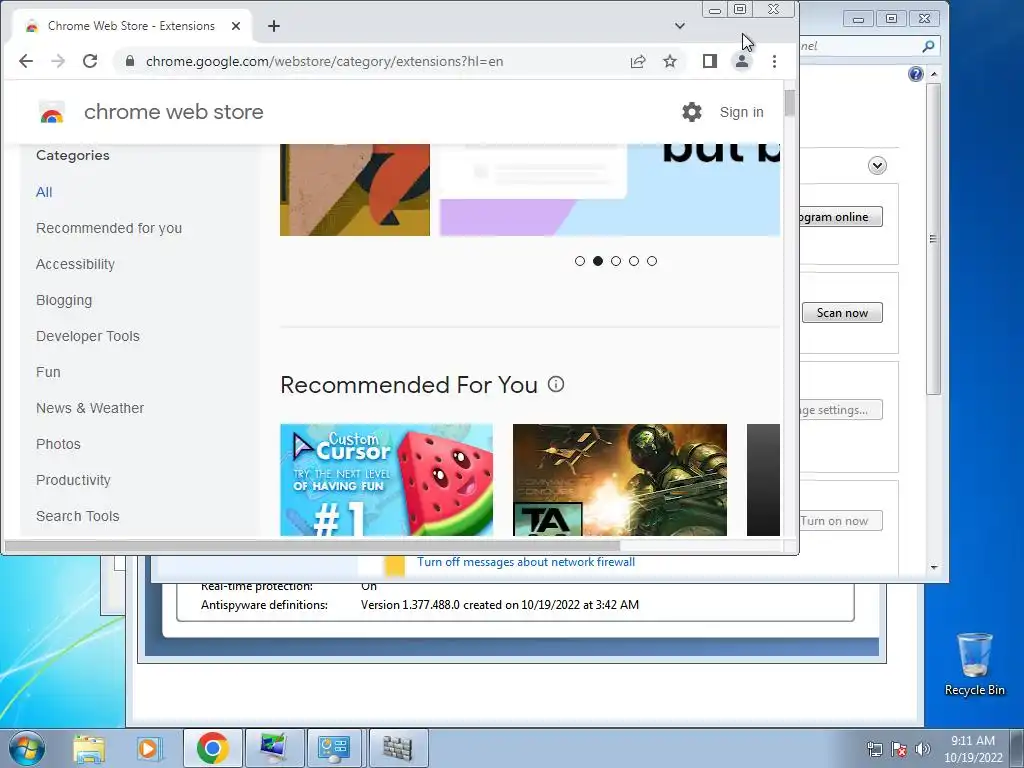Click Turn on now button behind Chrome

[x=841, y=520]
